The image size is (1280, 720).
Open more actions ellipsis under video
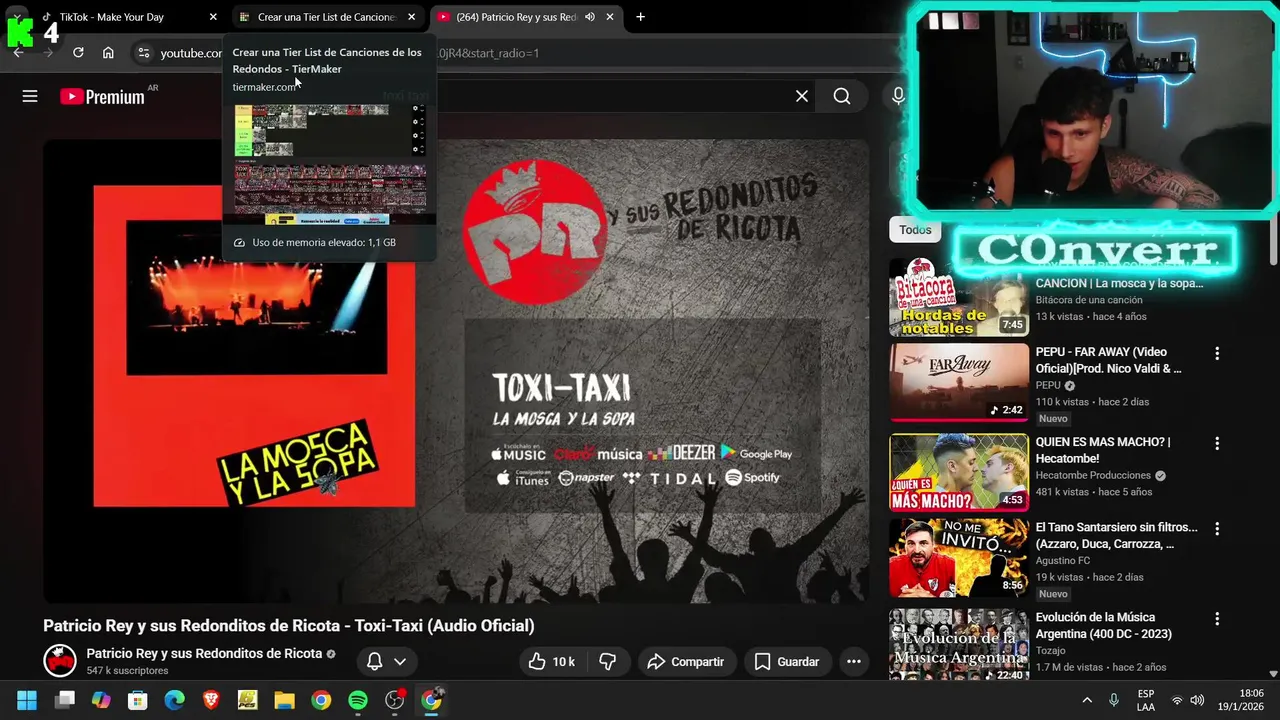pos(853,661)
